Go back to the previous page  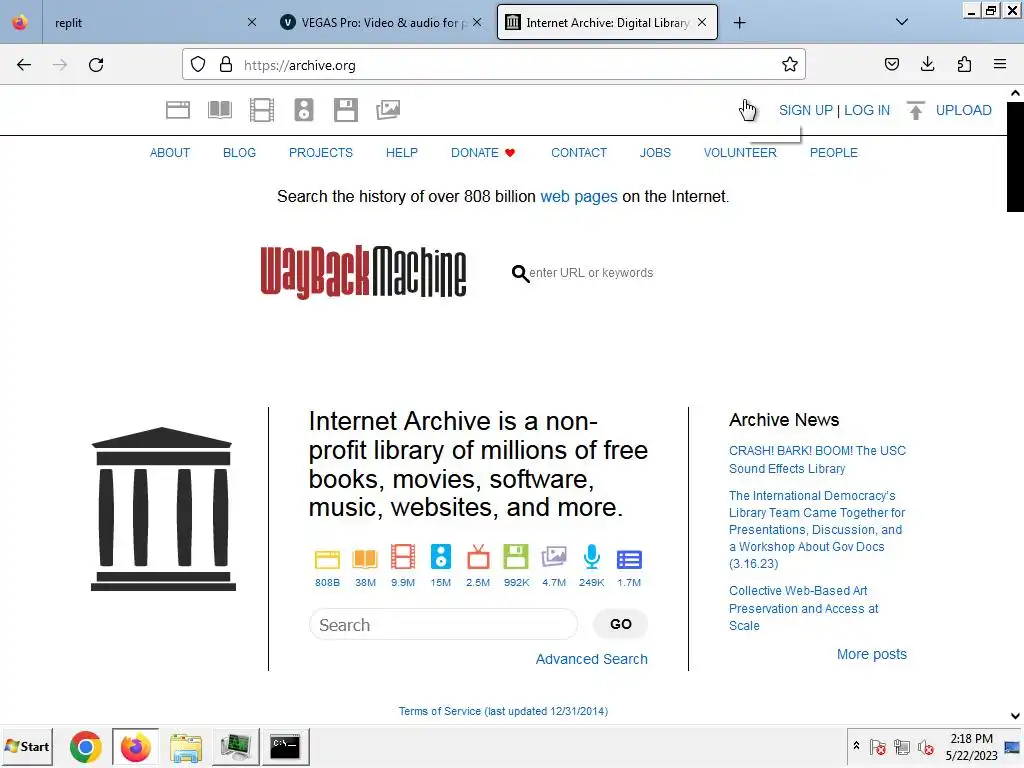[24, 65]
